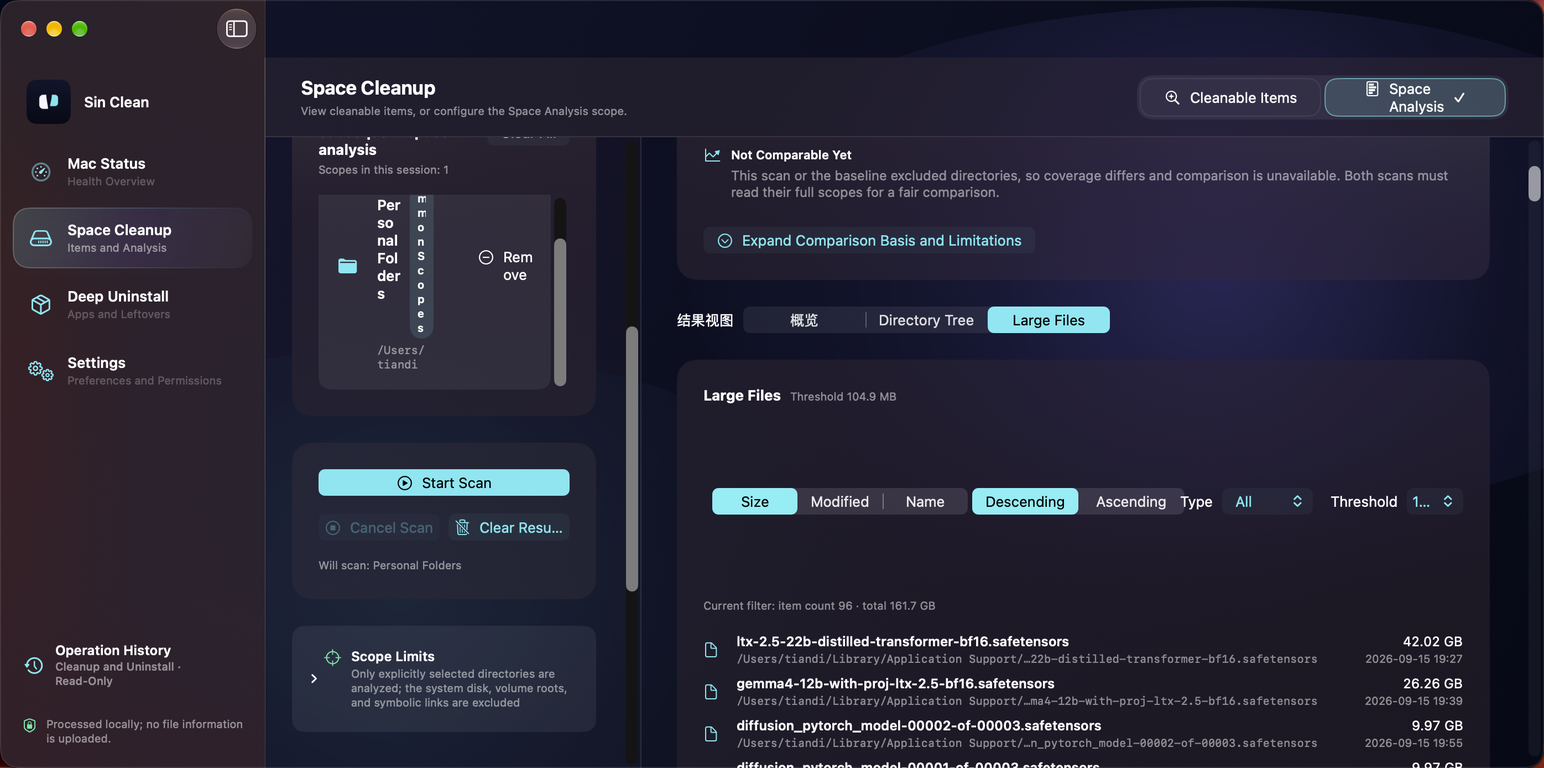Switch to the Cleanable Items tab
Screen dimensions: 1544x768
(x=1231, y=98)
